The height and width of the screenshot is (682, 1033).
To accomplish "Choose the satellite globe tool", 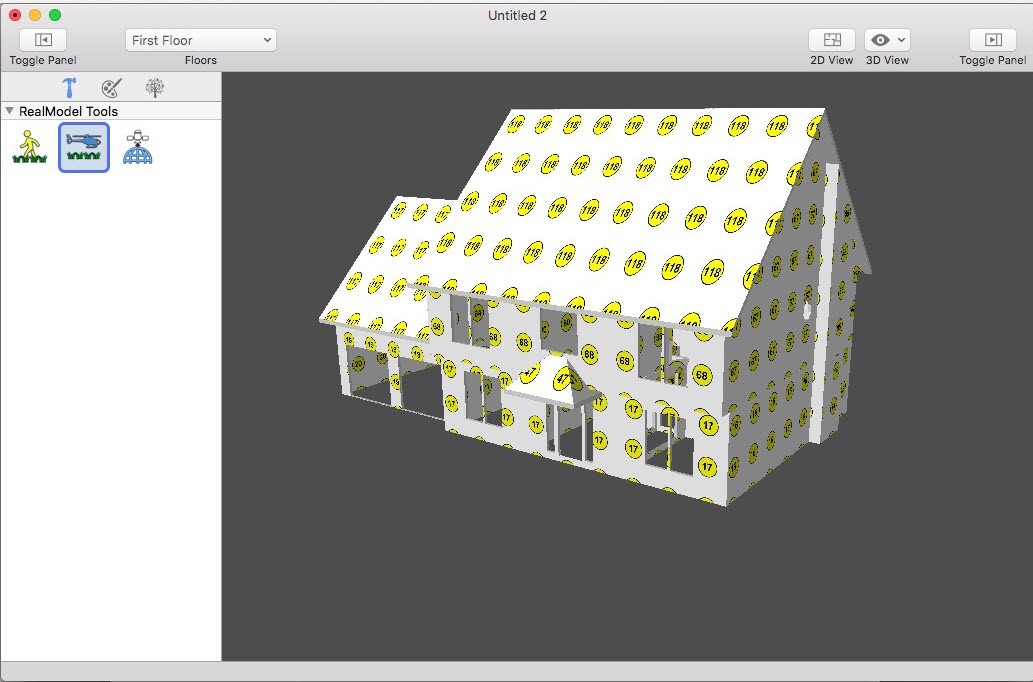I will point(137,147).
